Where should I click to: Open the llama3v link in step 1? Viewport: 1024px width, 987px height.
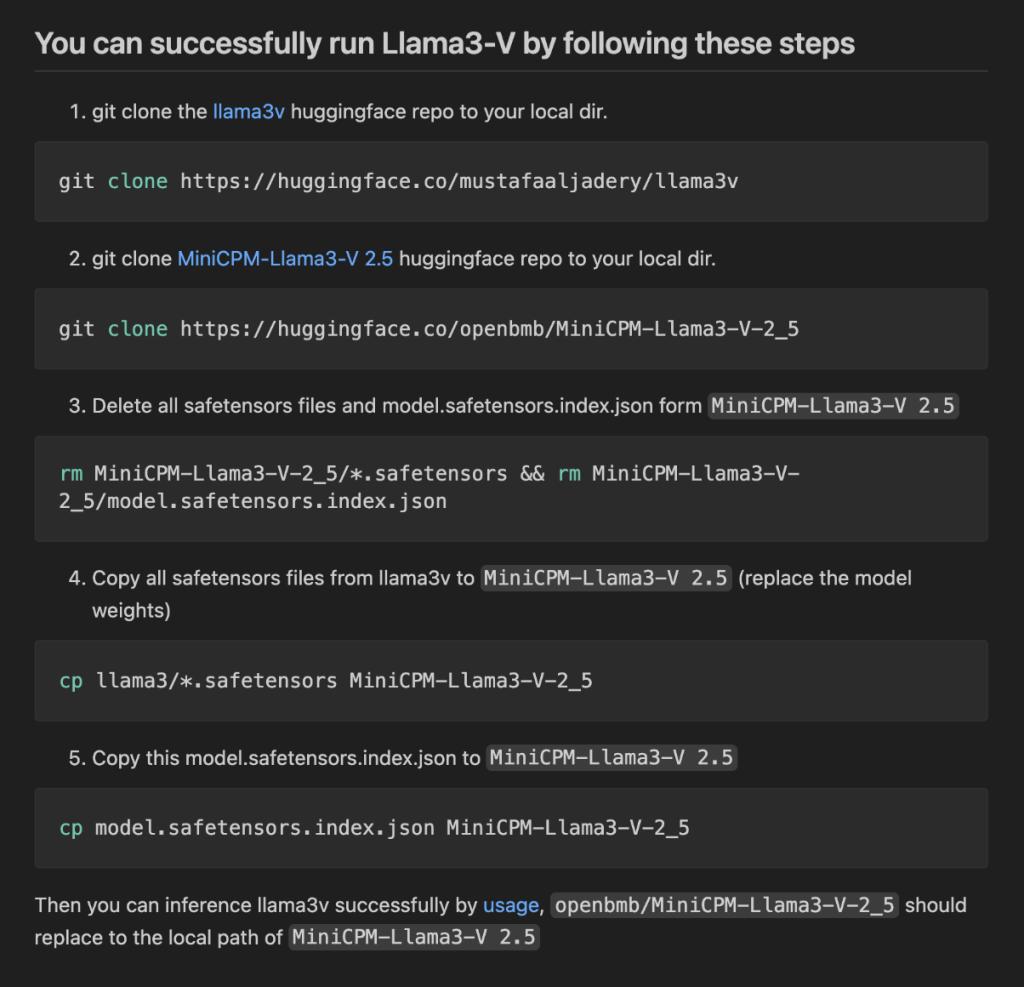tap(248, 111)
